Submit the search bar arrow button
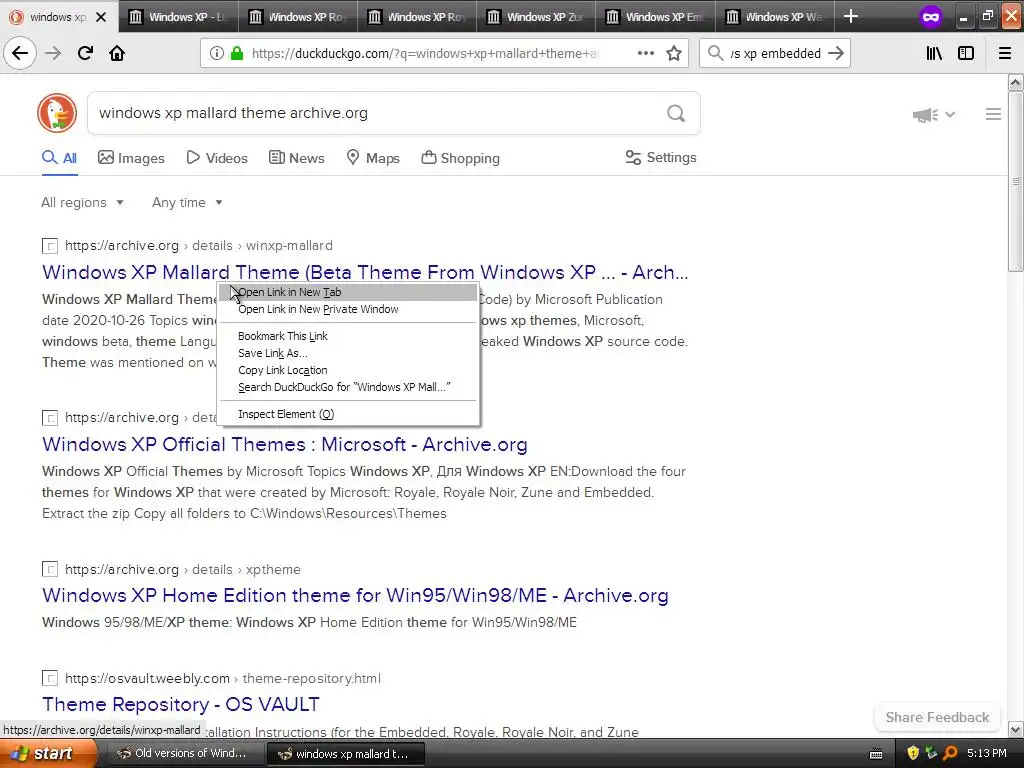 point(836,53)
